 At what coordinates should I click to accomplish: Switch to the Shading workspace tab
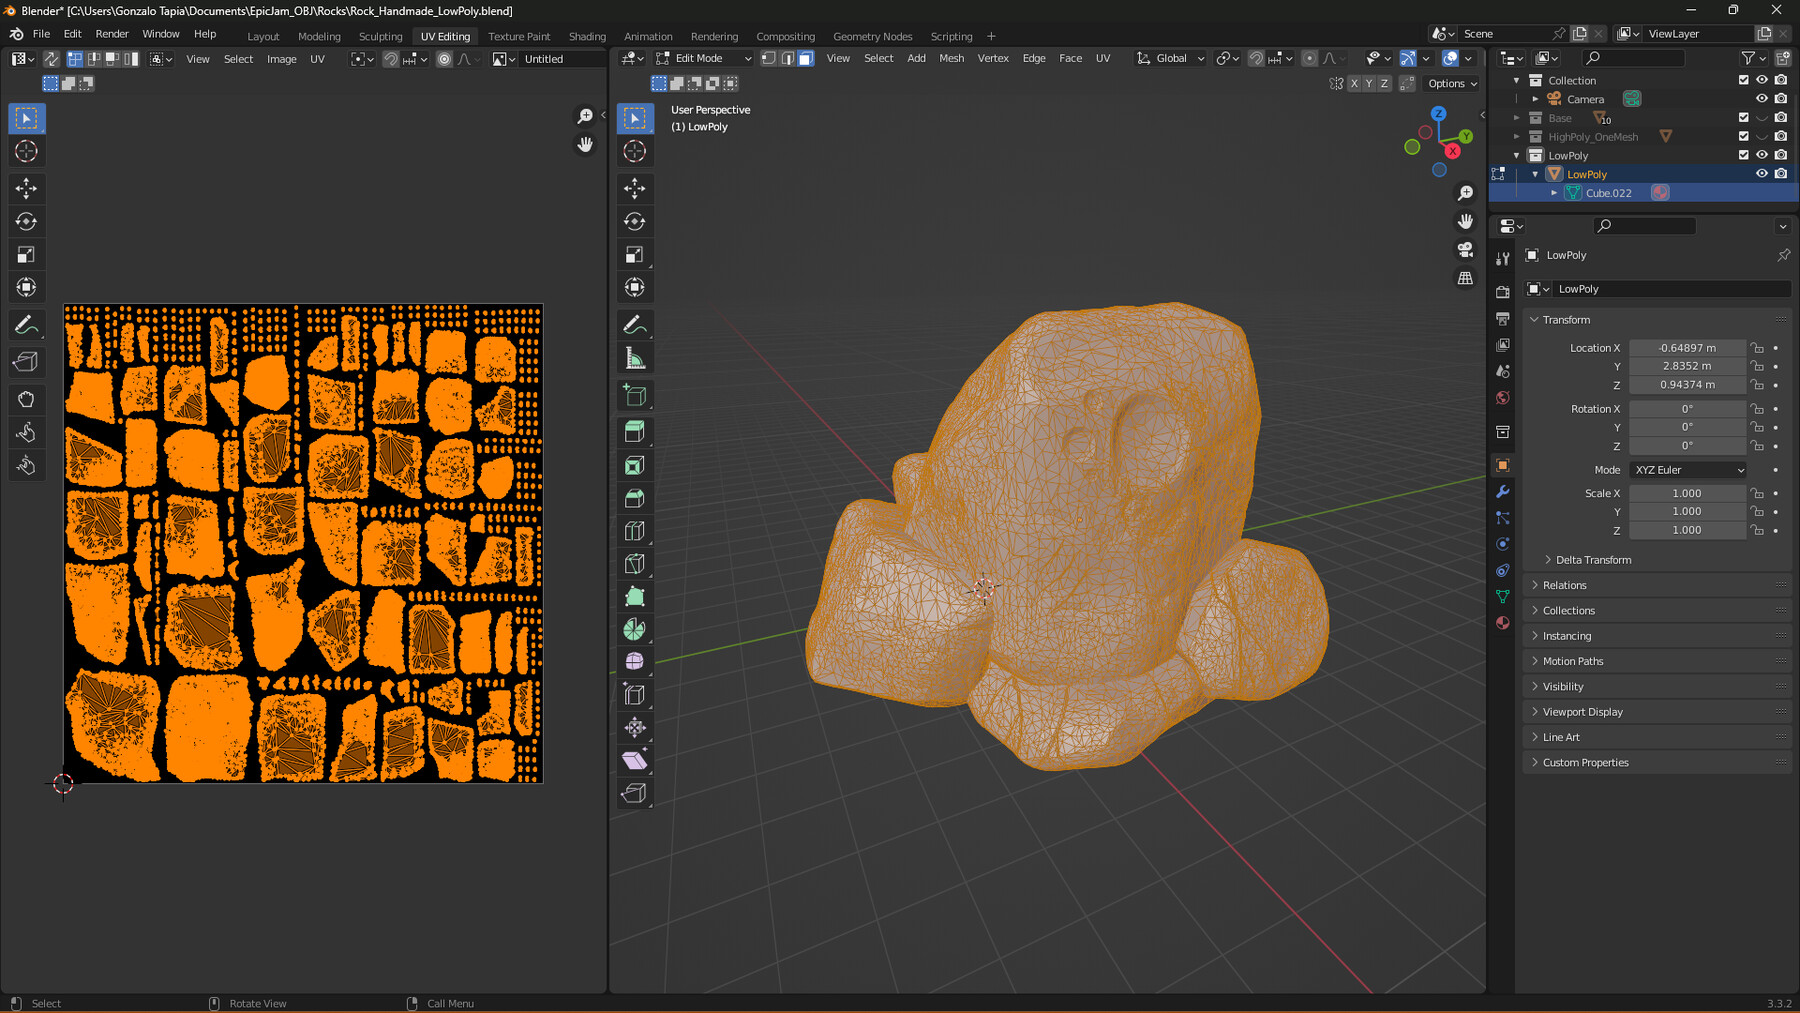coord(587,36)
